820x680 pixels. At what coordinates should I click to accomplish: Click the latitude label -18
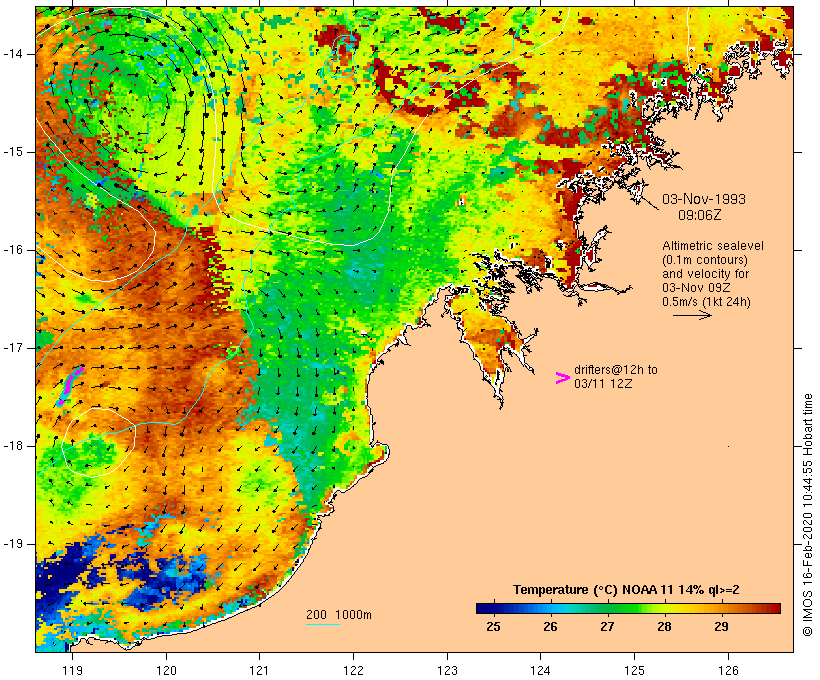click(x=13, y=446)
